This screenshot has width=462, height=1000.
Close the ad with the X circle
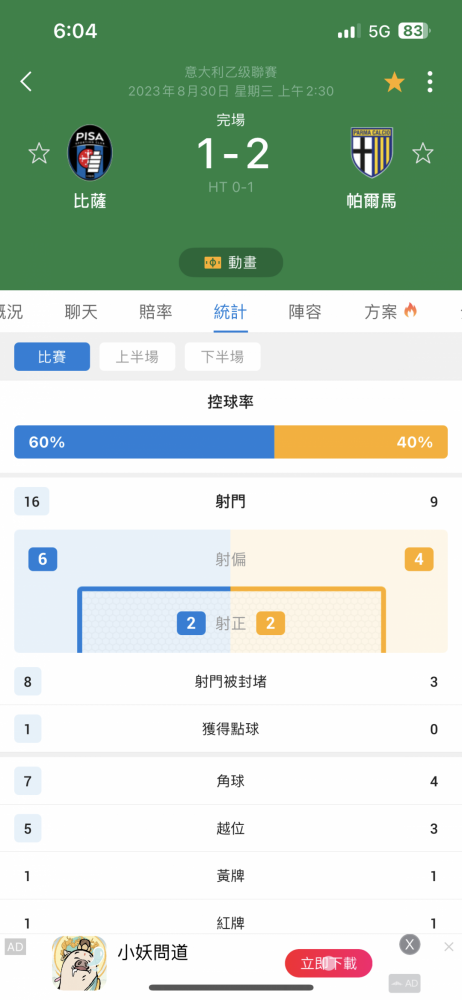pyautogui.click(x=410, y=944)
